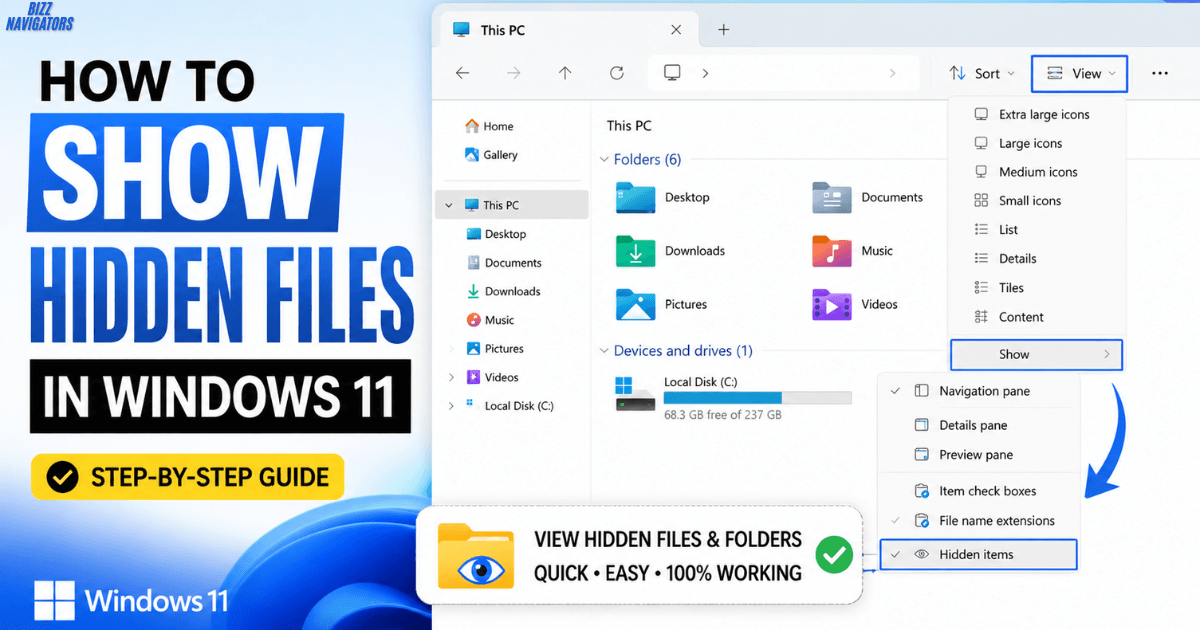
Task: Choose Medium icons view
Action: [1036, 172]
